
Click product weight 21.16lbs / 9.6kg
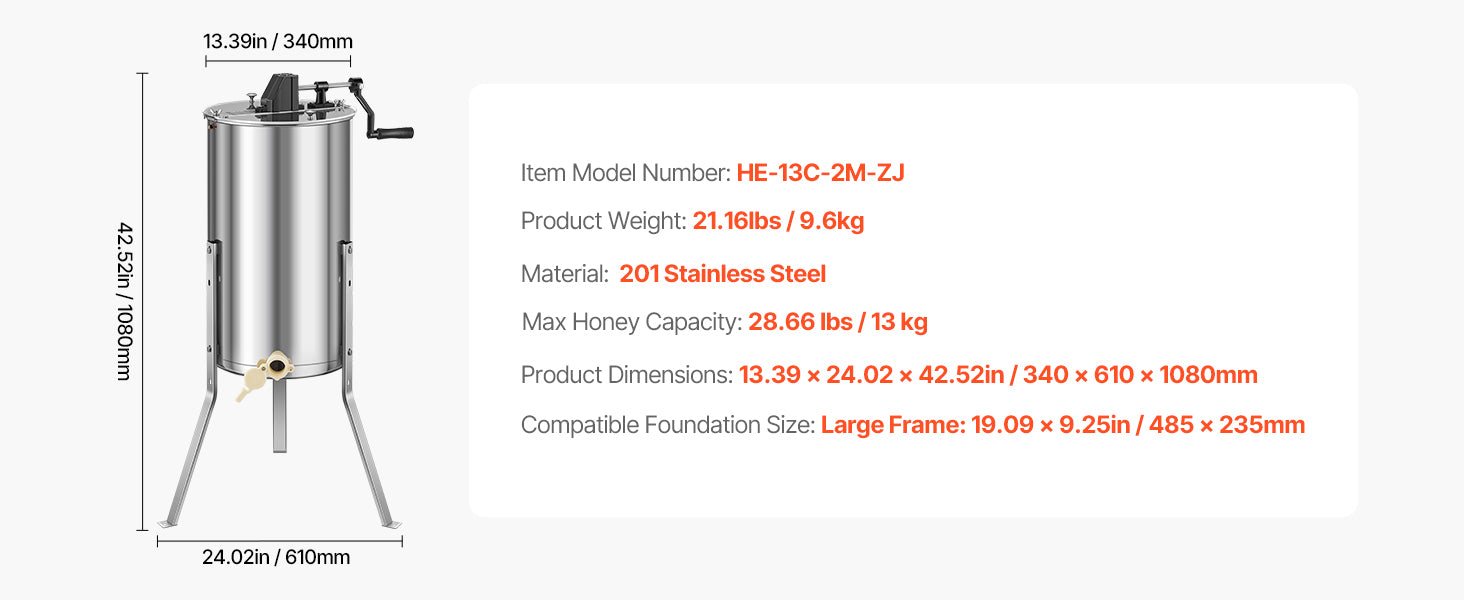[778, 221]
